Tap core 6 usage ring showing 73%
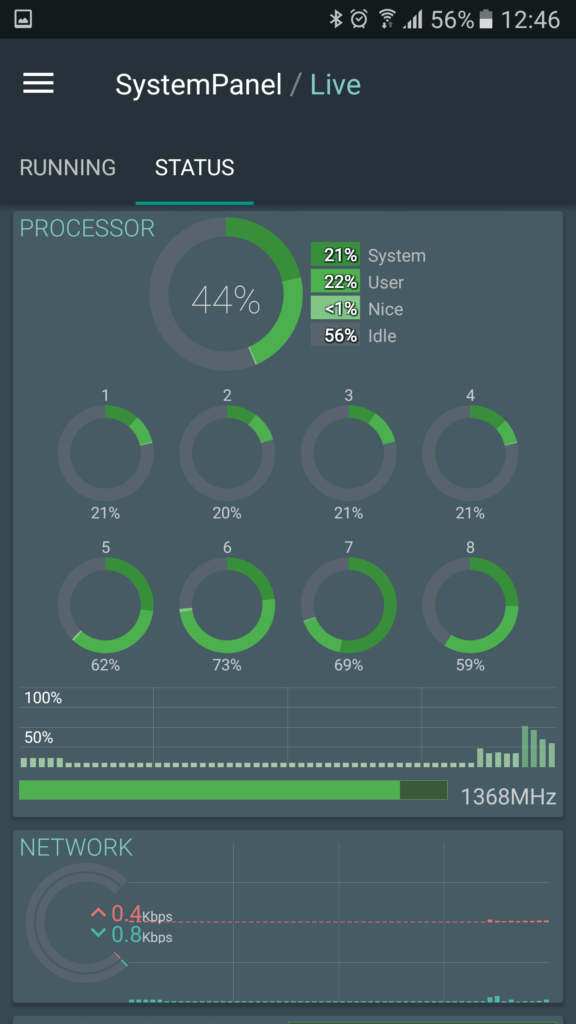576x1024 pixels. point(227,605)
